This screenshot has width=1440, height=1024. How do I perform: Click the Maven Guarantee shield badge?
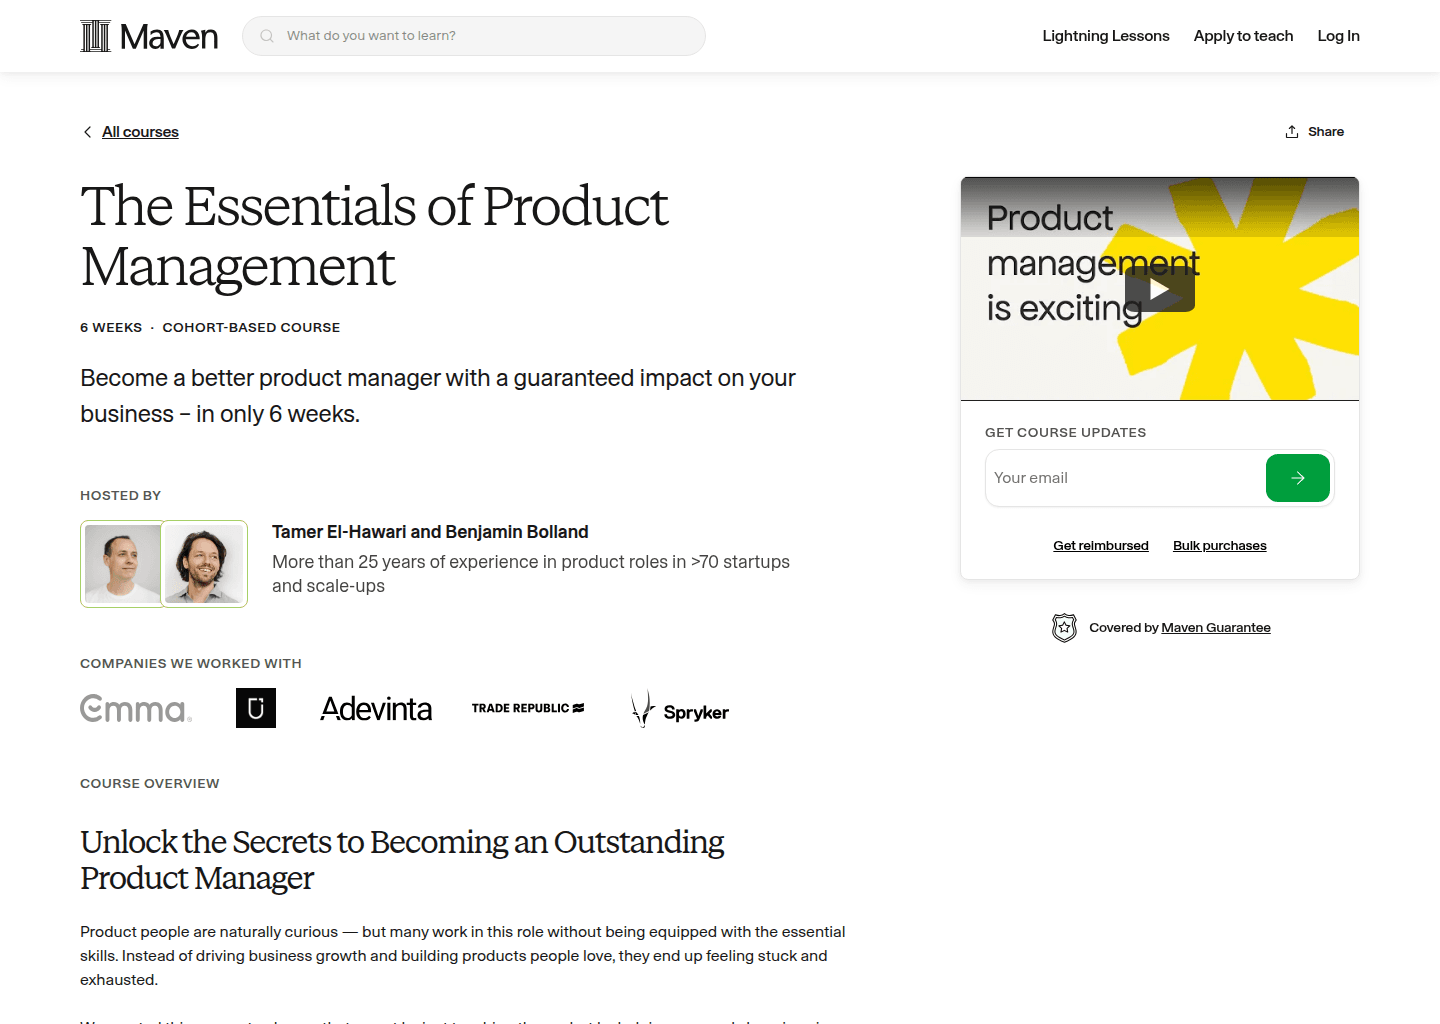[1064, 627]
